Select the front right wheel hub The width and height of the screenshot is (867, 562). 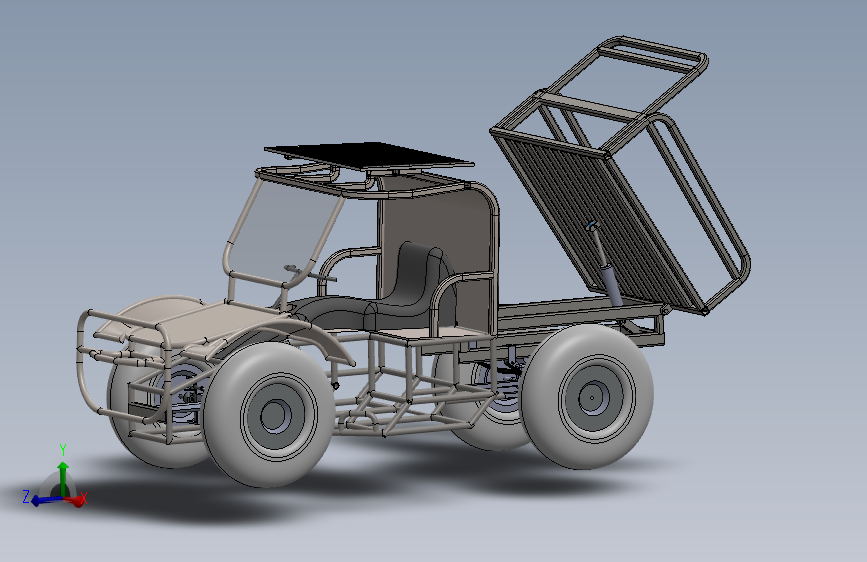tap(275, 415)
